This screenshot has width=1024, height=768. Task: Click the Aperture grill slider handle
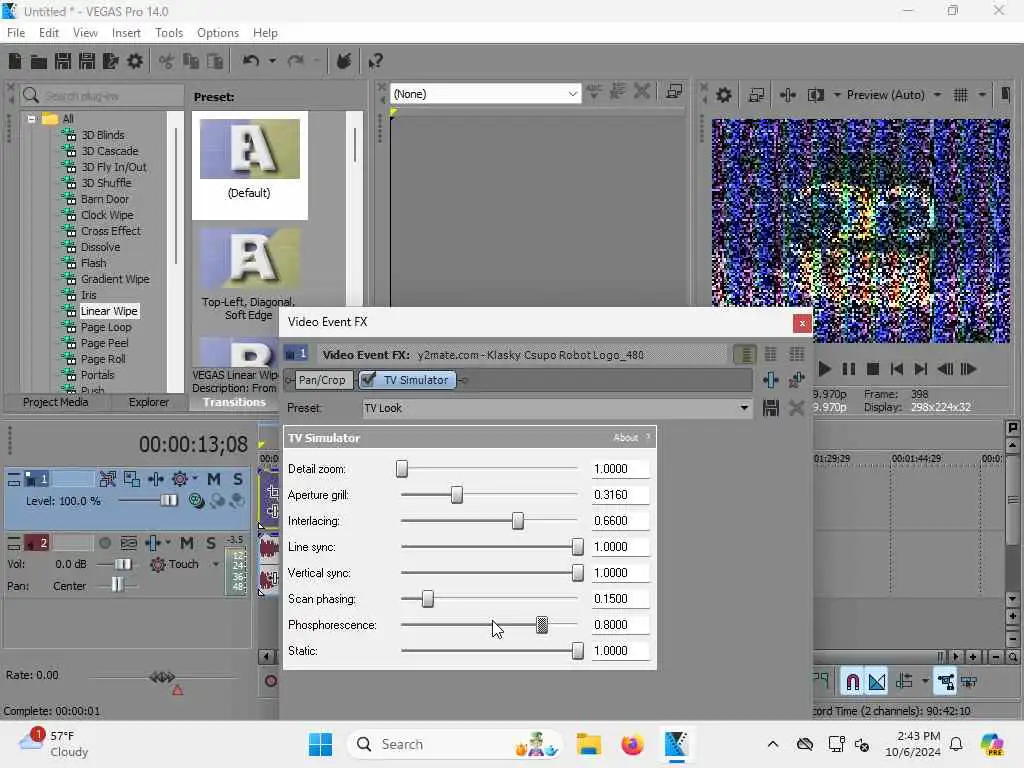tap(457, 495)
